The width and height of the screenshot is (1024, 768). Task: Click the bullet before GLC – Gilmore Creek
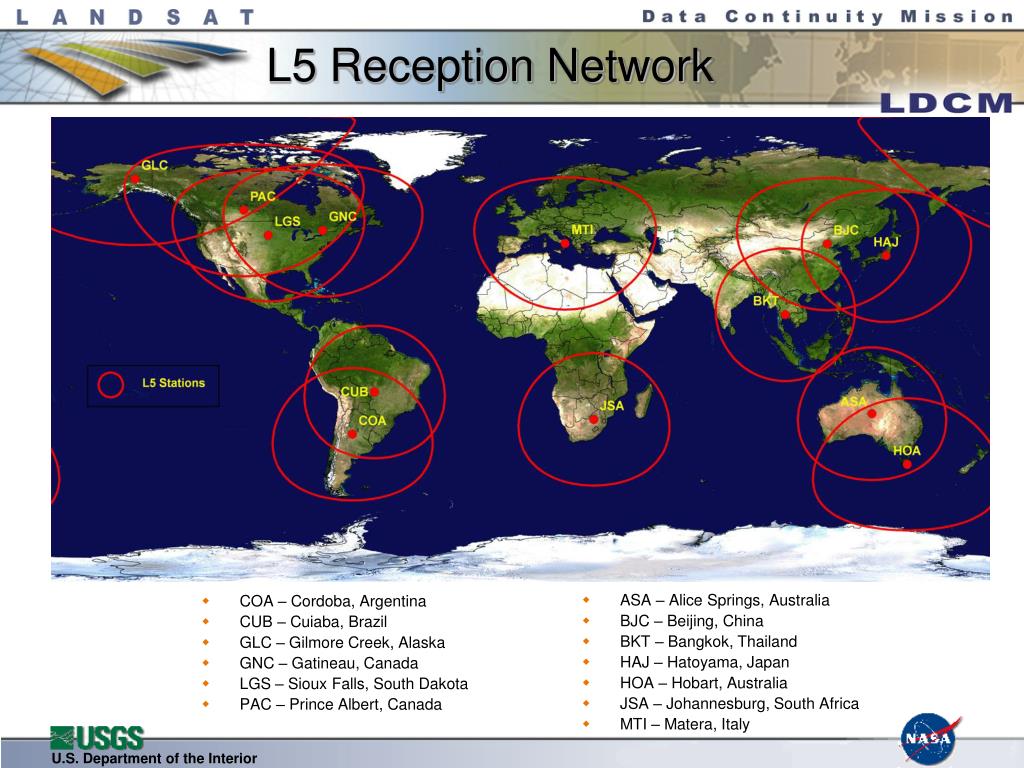click(206, 642)
